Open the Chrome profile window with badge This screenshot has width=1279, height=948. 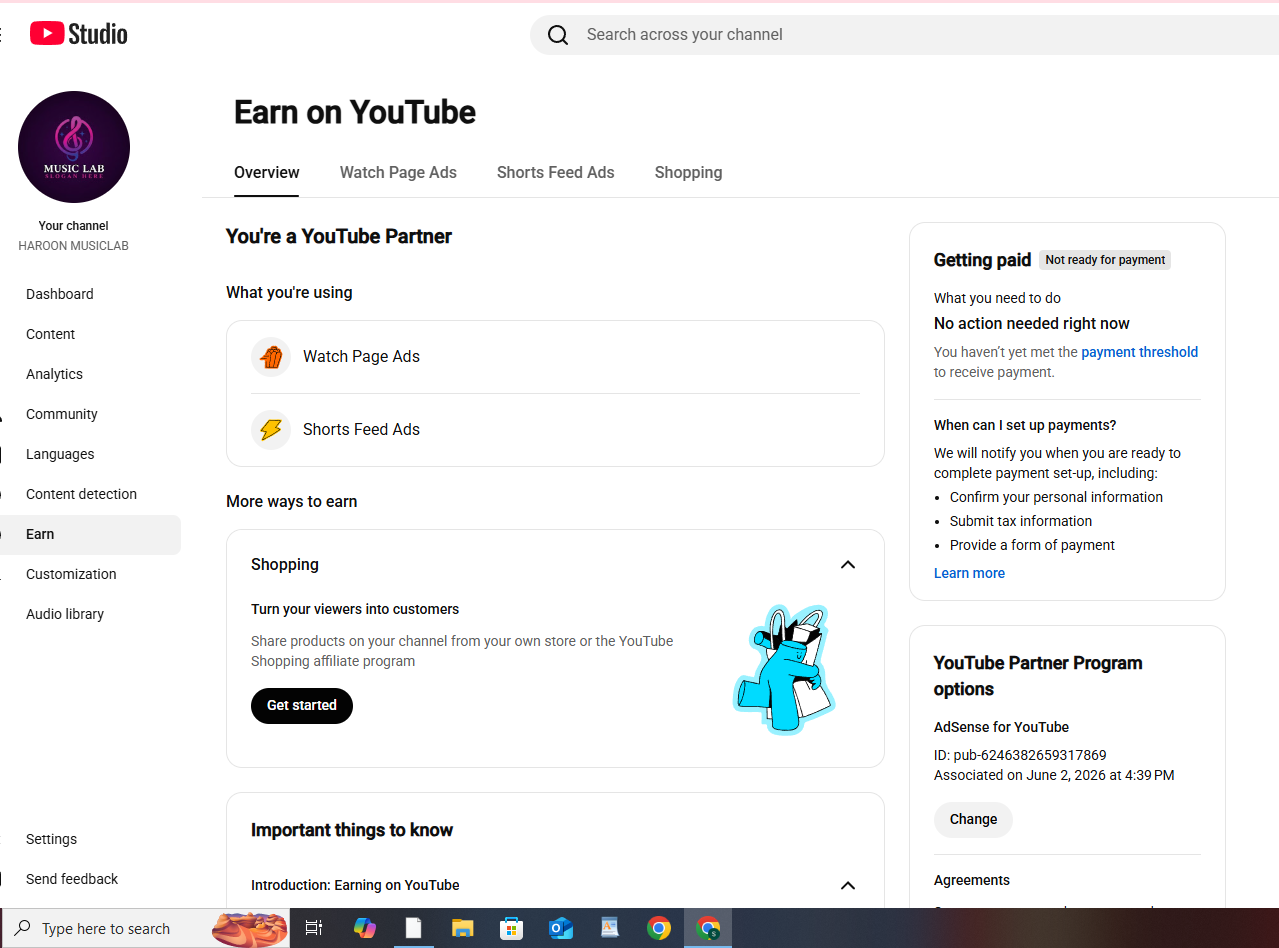pos(708,928)
